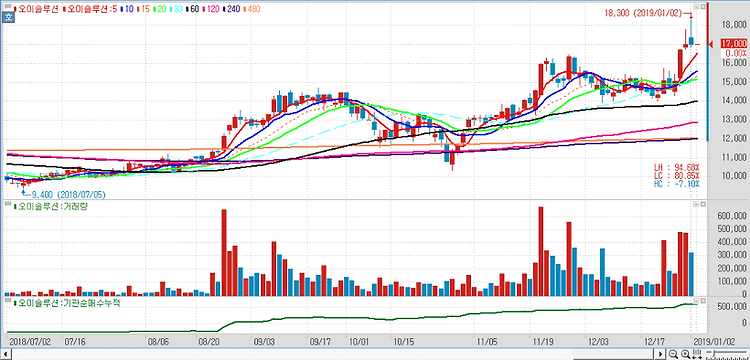Click the zoom in magnifier icon
This screenshot has height=360, width=750.
[x=685, y=354]
